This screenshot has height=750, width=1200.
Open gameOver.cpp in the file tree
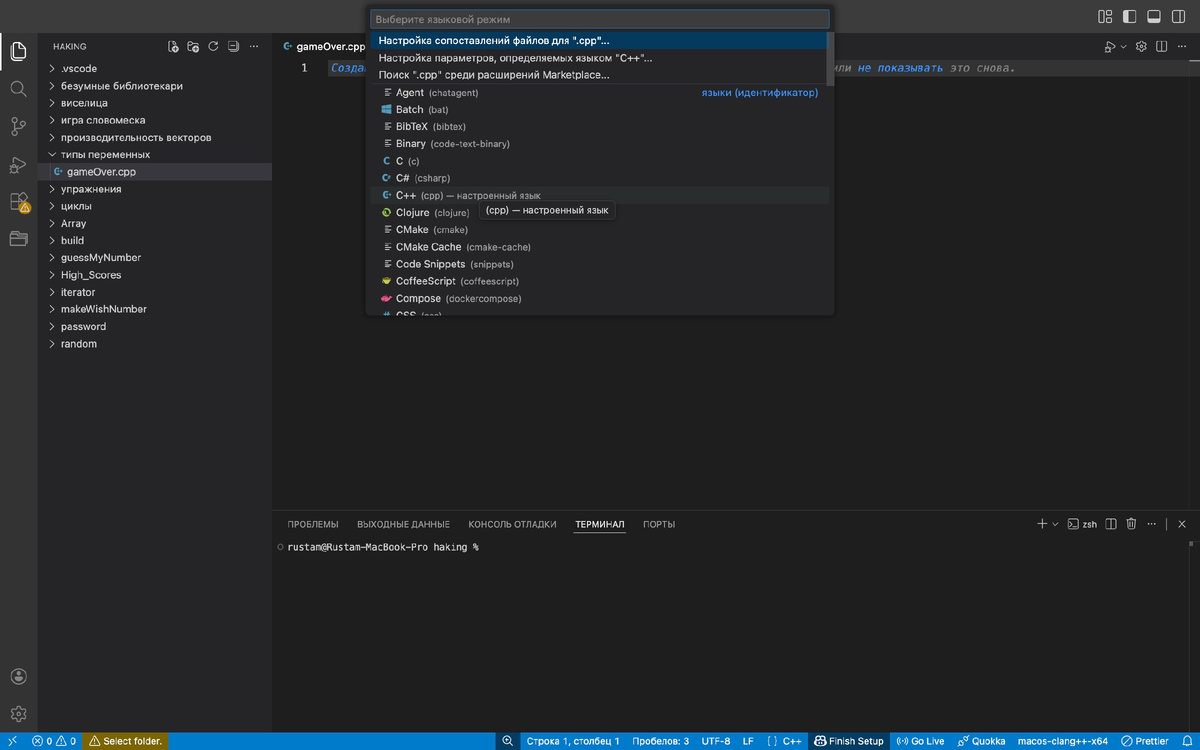coord(155,172)
